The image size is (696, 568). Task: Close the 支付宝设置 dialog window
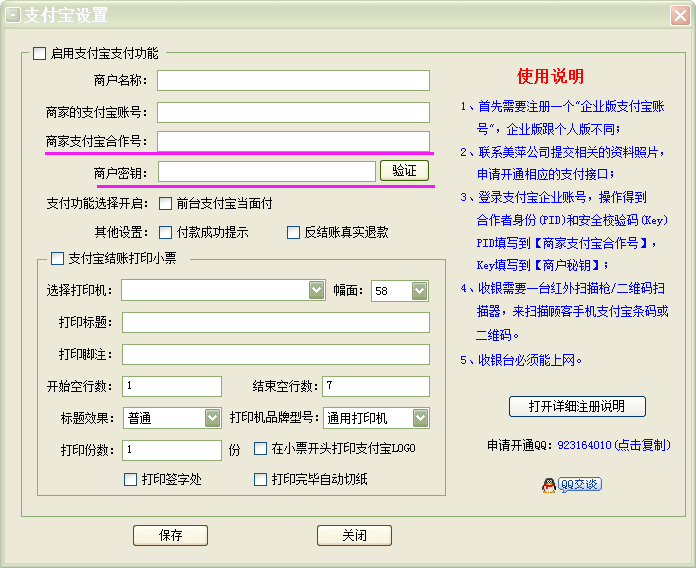[680, 16]
